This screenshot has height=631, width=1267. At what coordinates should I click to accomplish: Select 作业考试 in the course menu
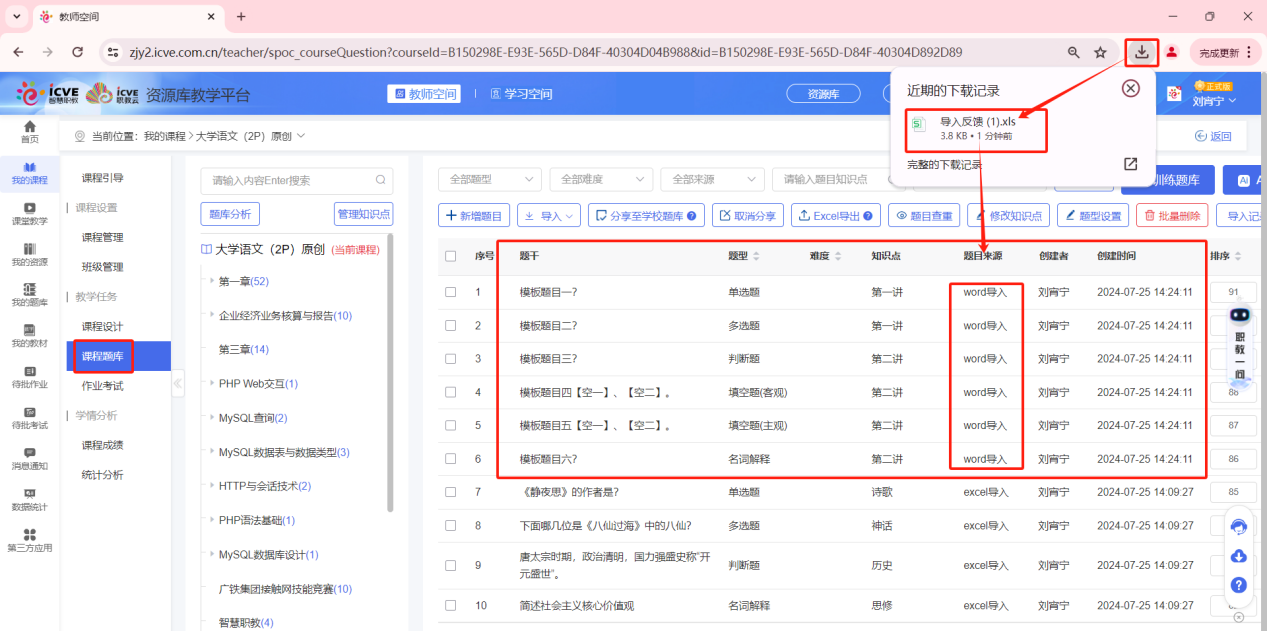[x=102, y=385]
